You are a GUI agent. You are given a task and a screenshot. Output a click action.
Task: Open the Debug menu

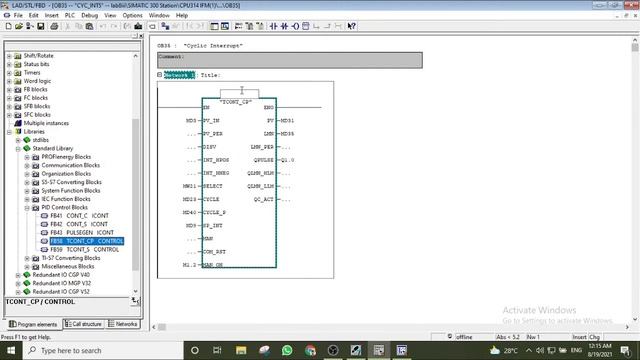click(89, 15)
